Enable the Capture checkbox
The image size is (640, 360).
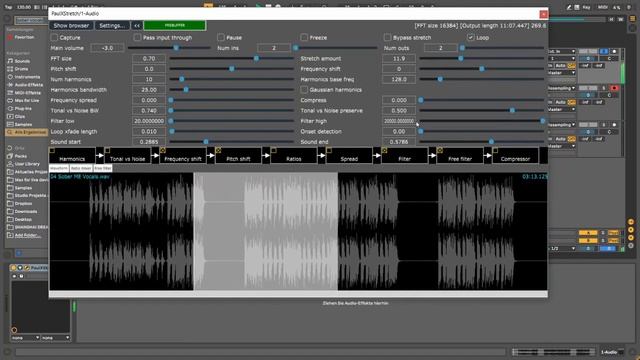tap(54, 37)
